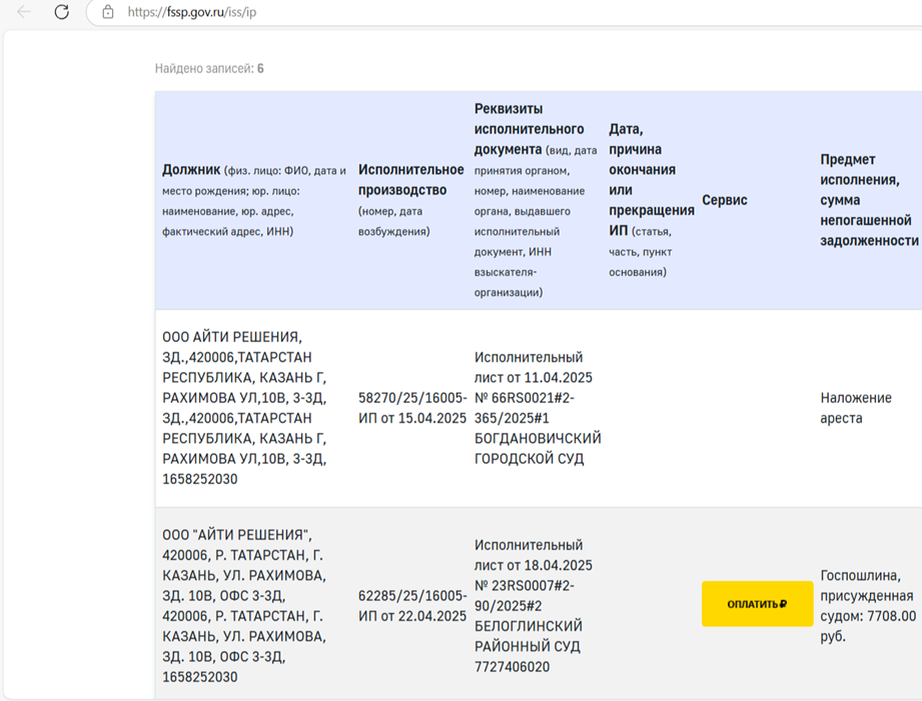
Task: Reload the page with refresh icon
Action: coord(62,12)
